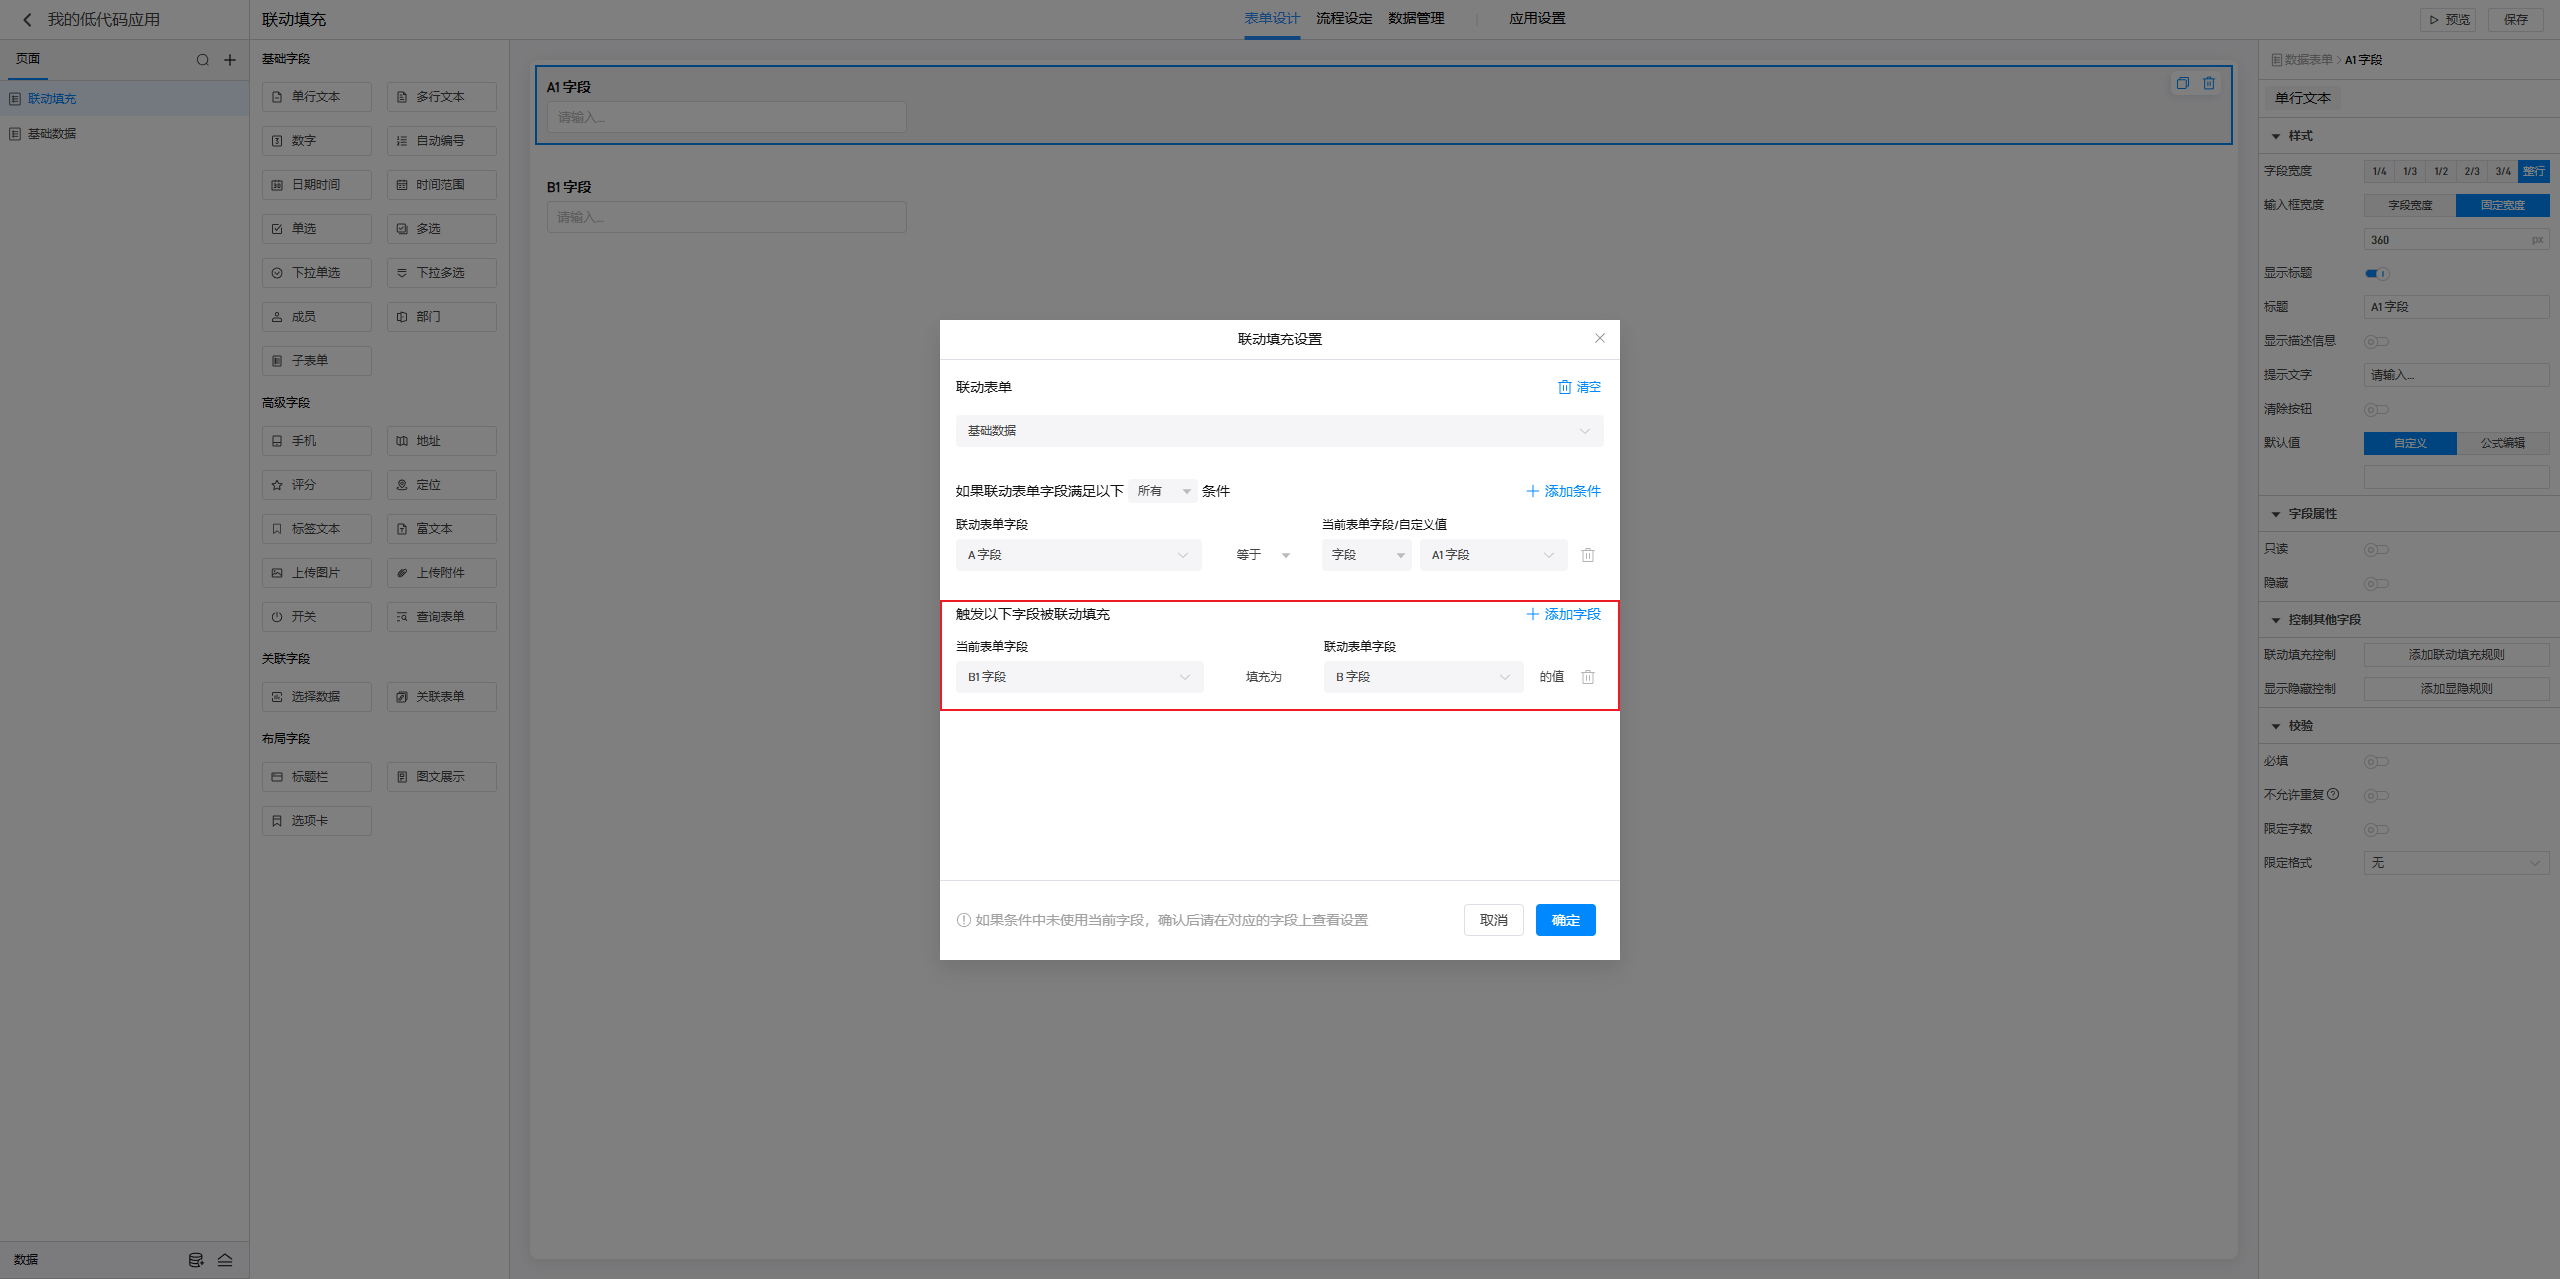Open the 基础数据 联动表单 dropdown
2560x1279 pixels.
click(x=1279, y=431)
